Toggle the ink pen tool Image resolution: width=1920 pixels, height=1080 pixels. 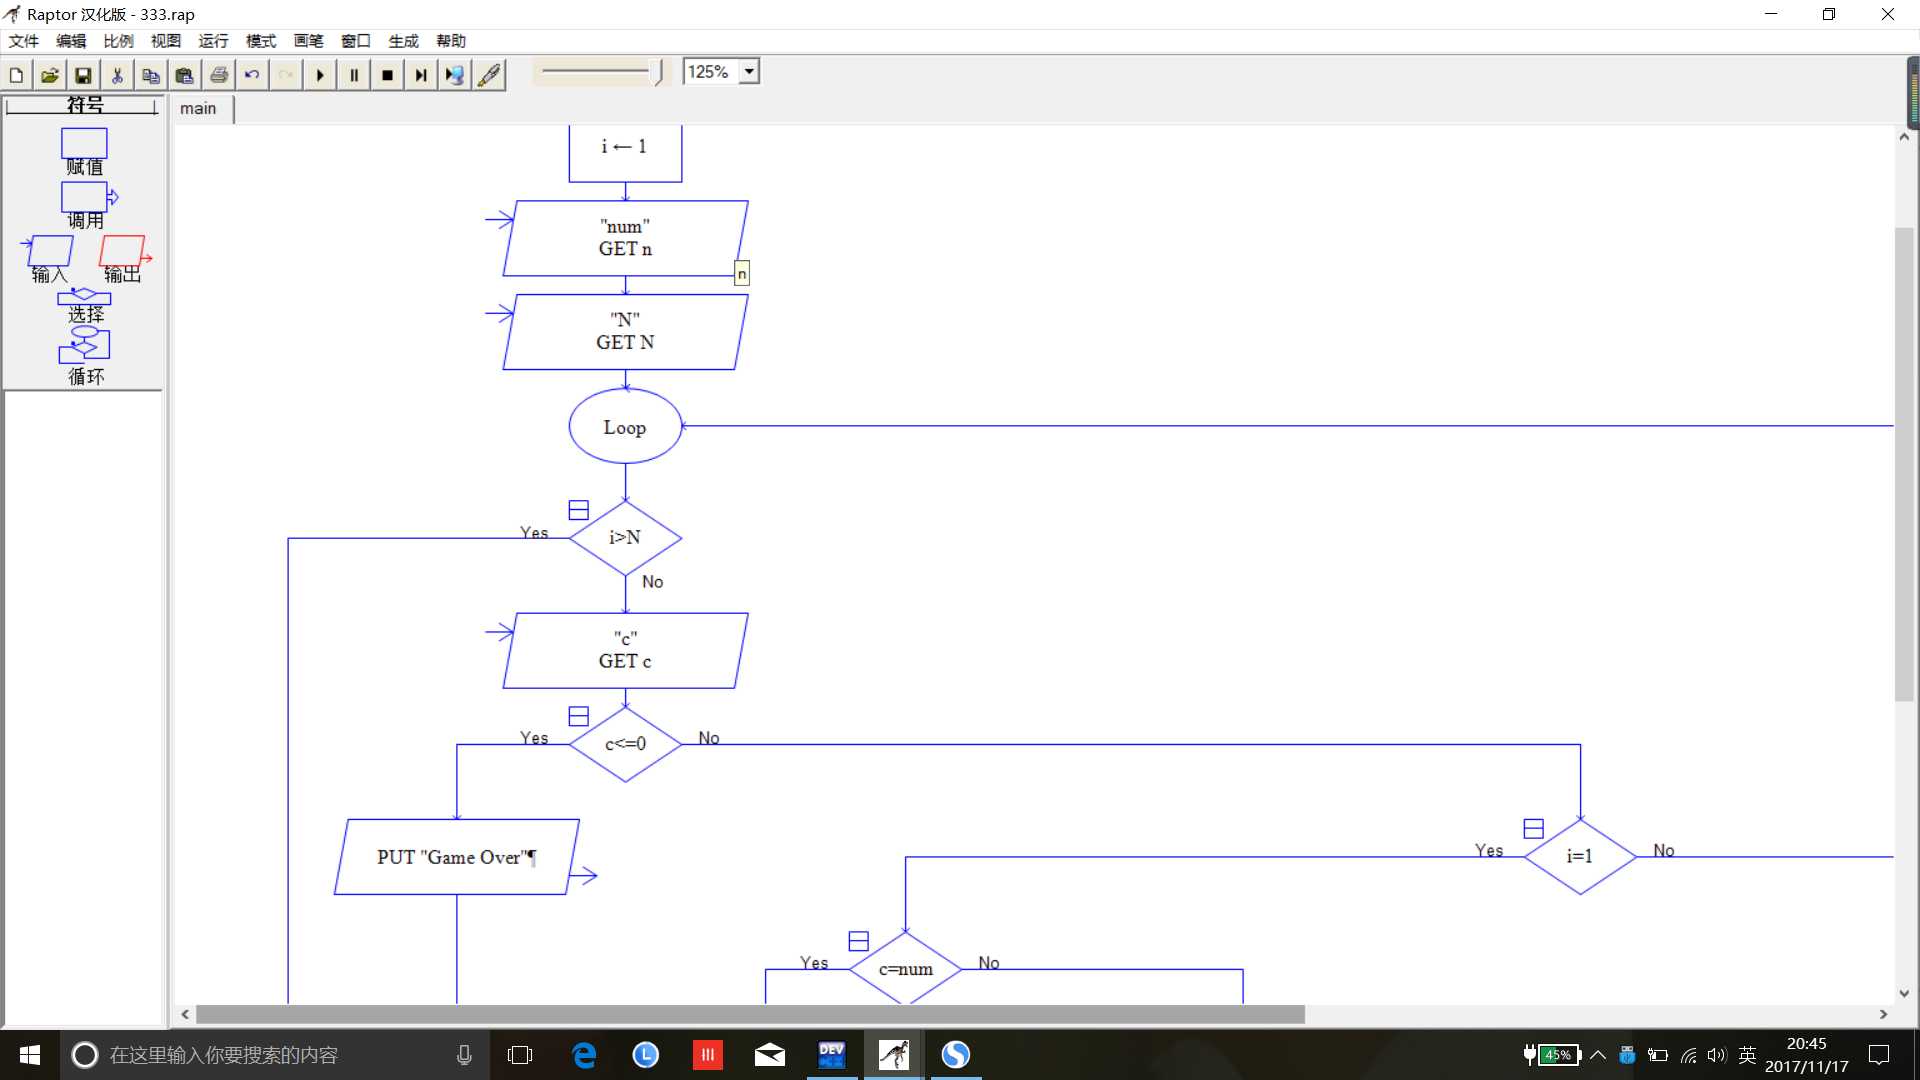coord(489,75)
